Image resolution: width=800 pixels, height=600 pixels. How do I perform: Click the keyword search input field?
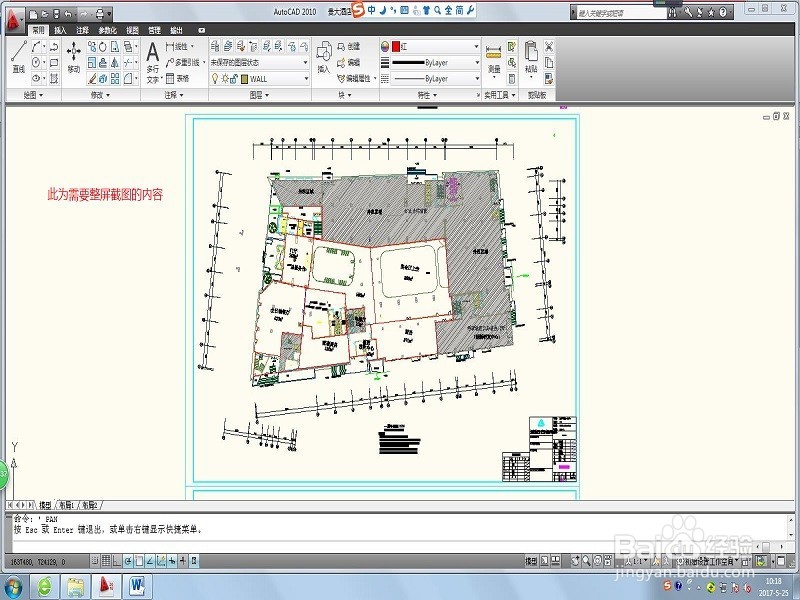click(621, 13)
